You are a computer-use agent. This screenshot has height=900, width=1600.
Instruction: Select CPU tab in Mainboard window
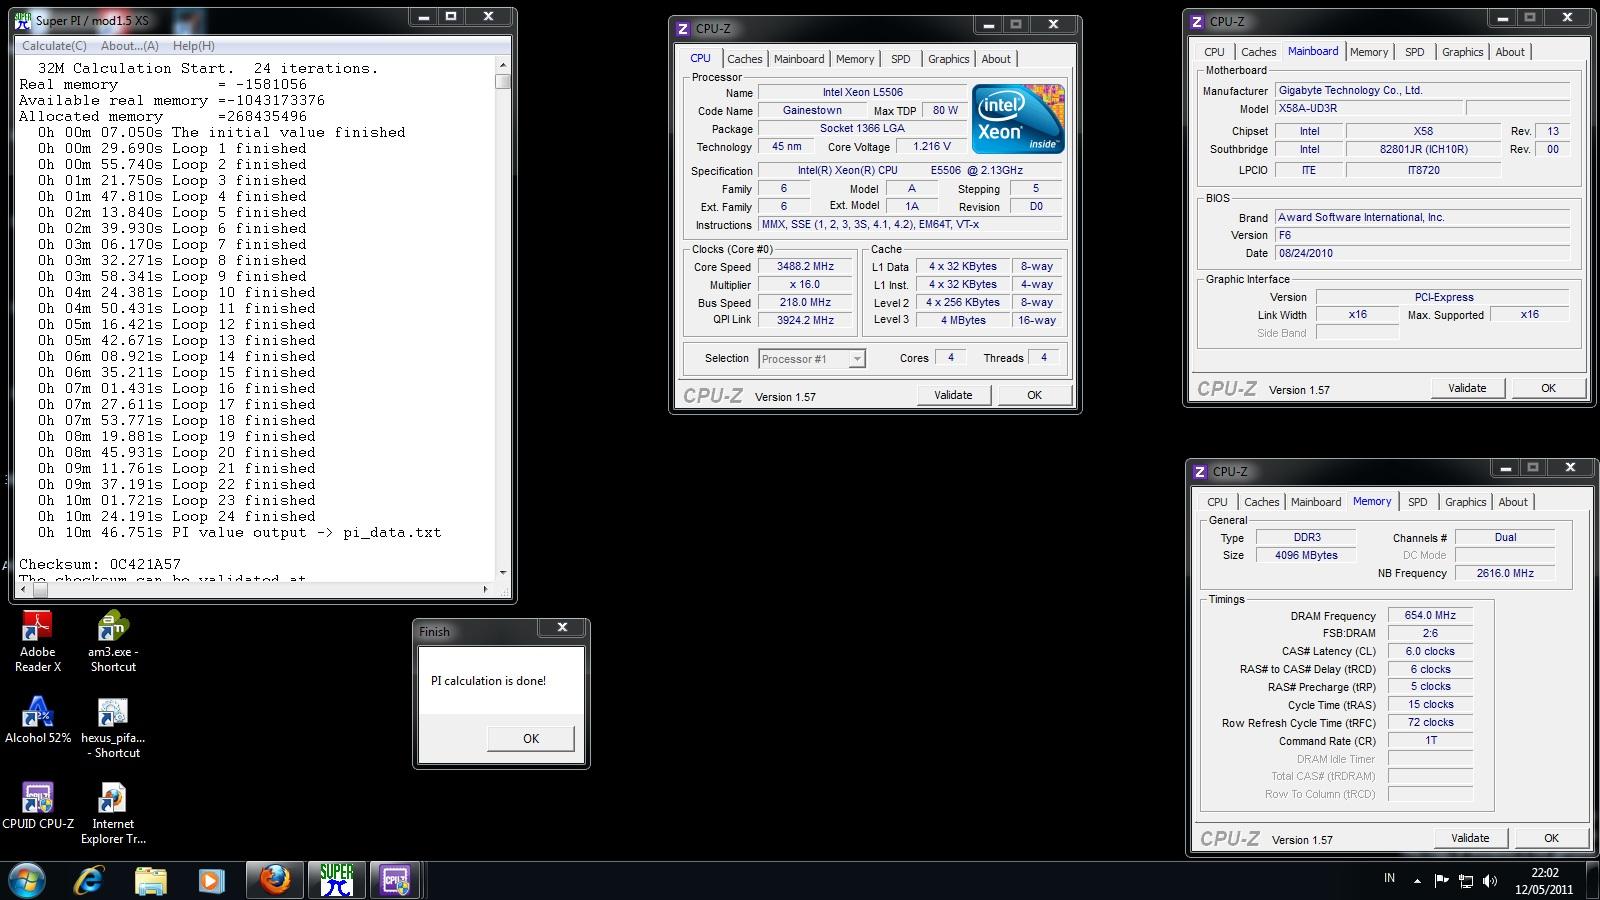click(x=1215, y=52)
